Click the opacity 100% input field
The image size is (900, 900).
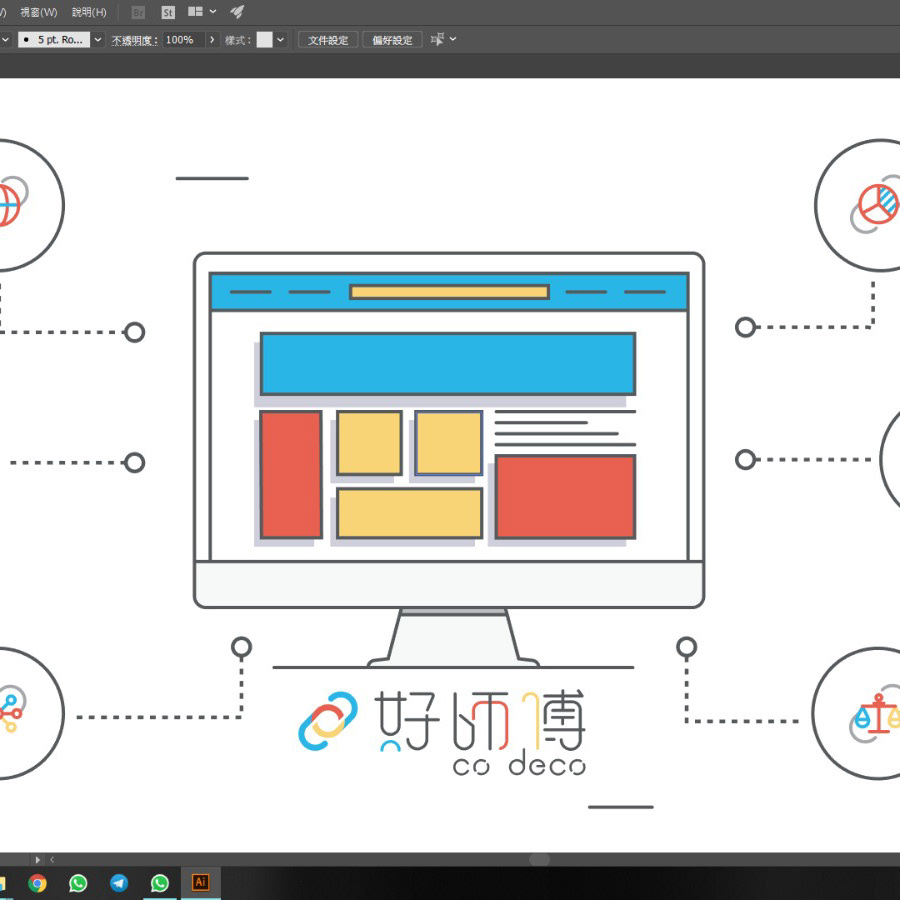[x=183, y=40]
